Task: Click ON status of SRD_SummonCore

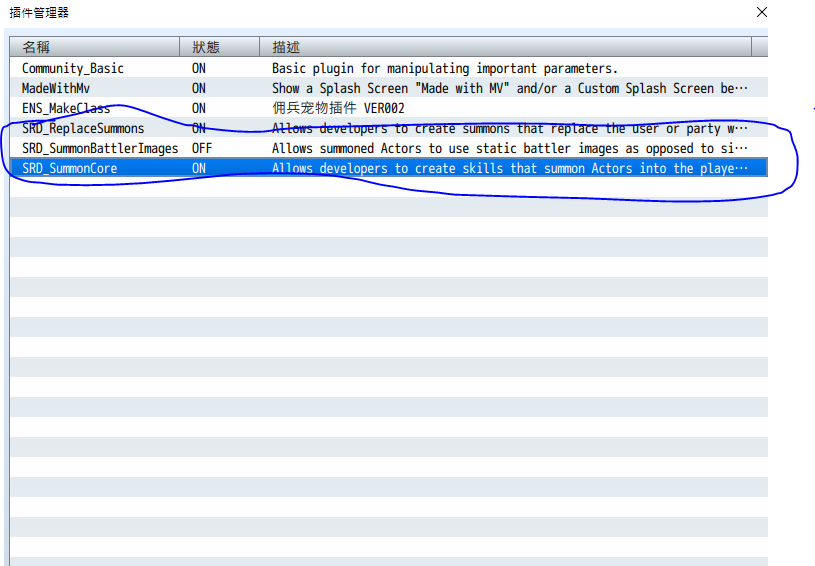Action: [199, 168]
